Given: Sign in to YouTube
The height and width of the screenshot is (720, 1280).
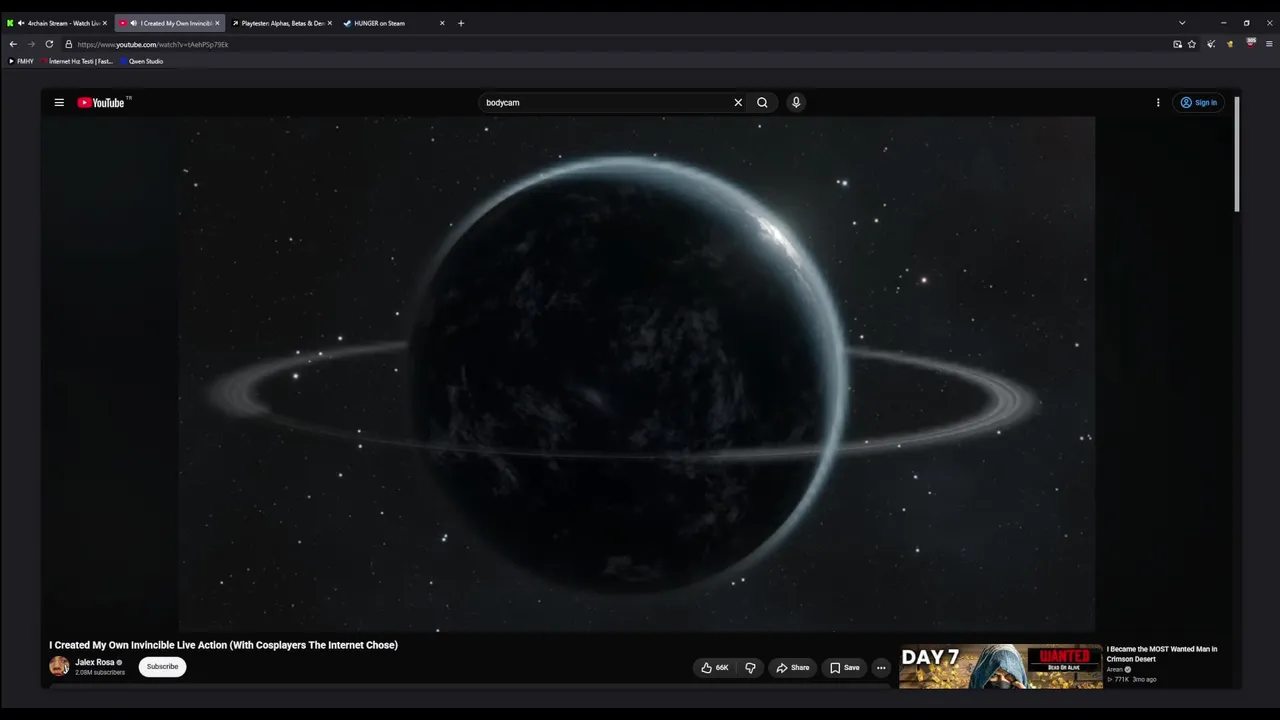Looking at the screenshot, I should pyautogui.click(x=1198, y=102).
